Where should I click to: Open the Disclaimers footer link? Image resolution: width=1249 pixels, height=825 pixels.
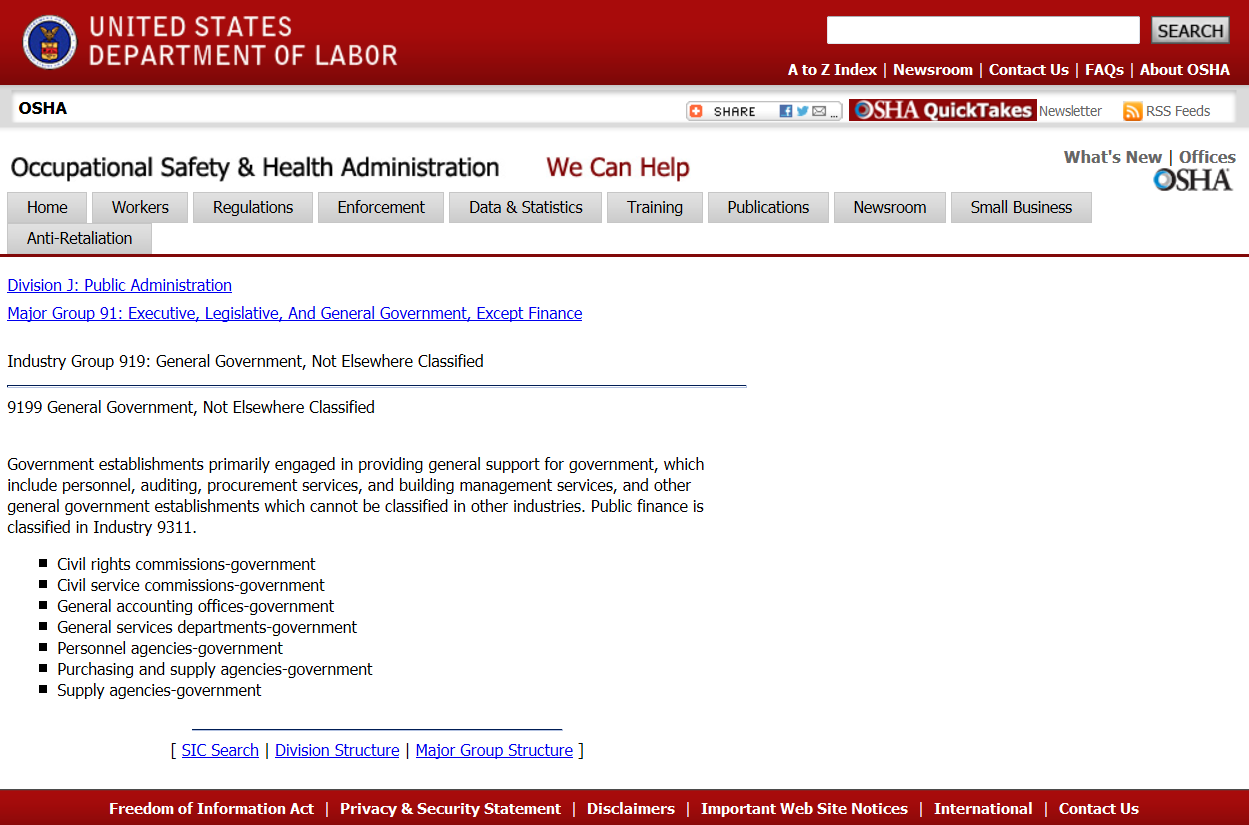click(631, 808)
